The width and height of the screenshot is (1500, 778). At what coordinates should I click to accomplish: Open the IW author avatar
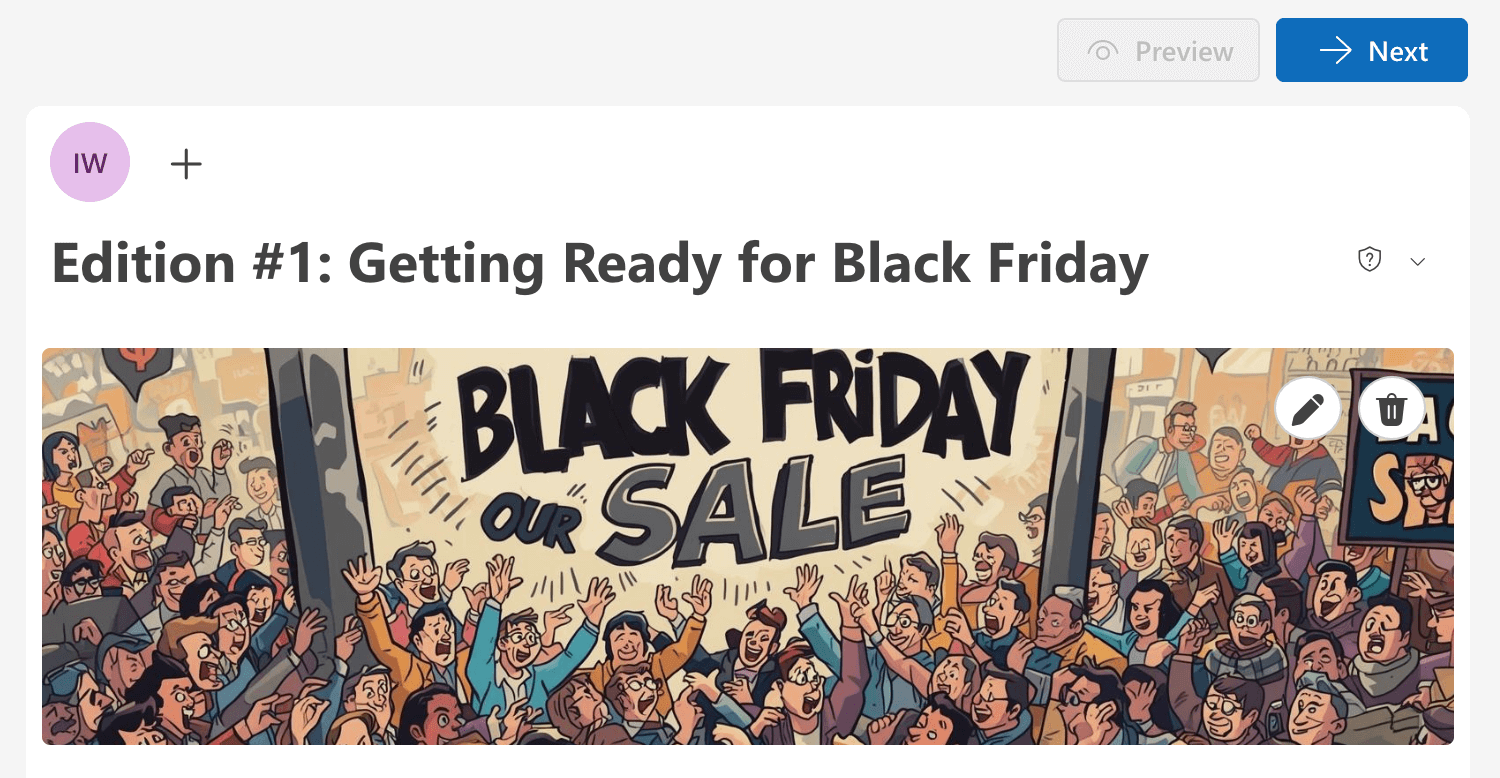[90, 162]
